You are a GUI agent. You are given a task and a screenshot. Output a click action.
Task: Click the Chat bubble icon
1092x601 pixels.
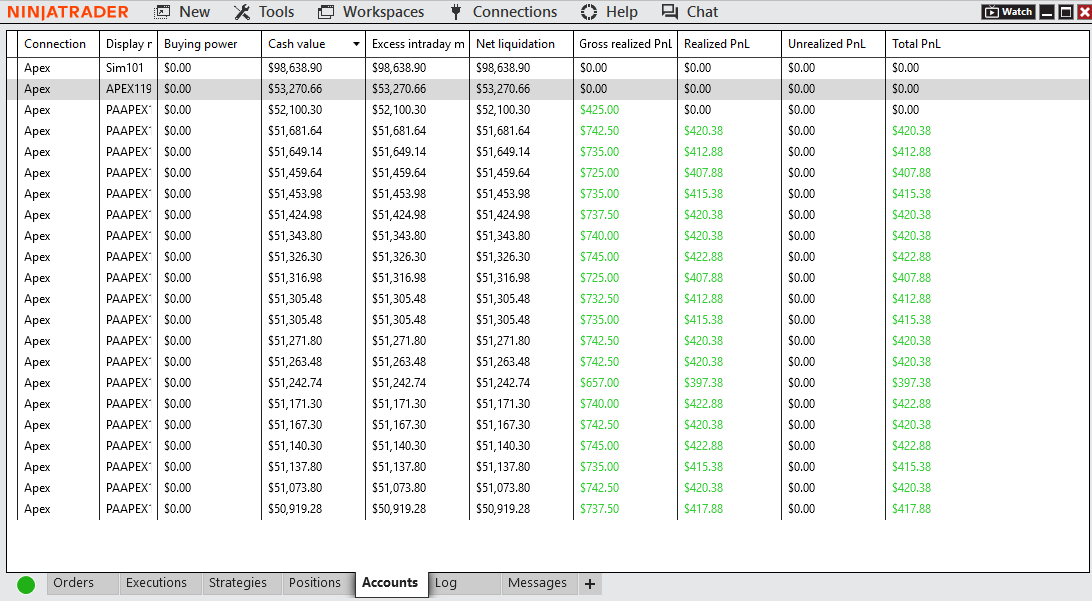coord(669,11)
